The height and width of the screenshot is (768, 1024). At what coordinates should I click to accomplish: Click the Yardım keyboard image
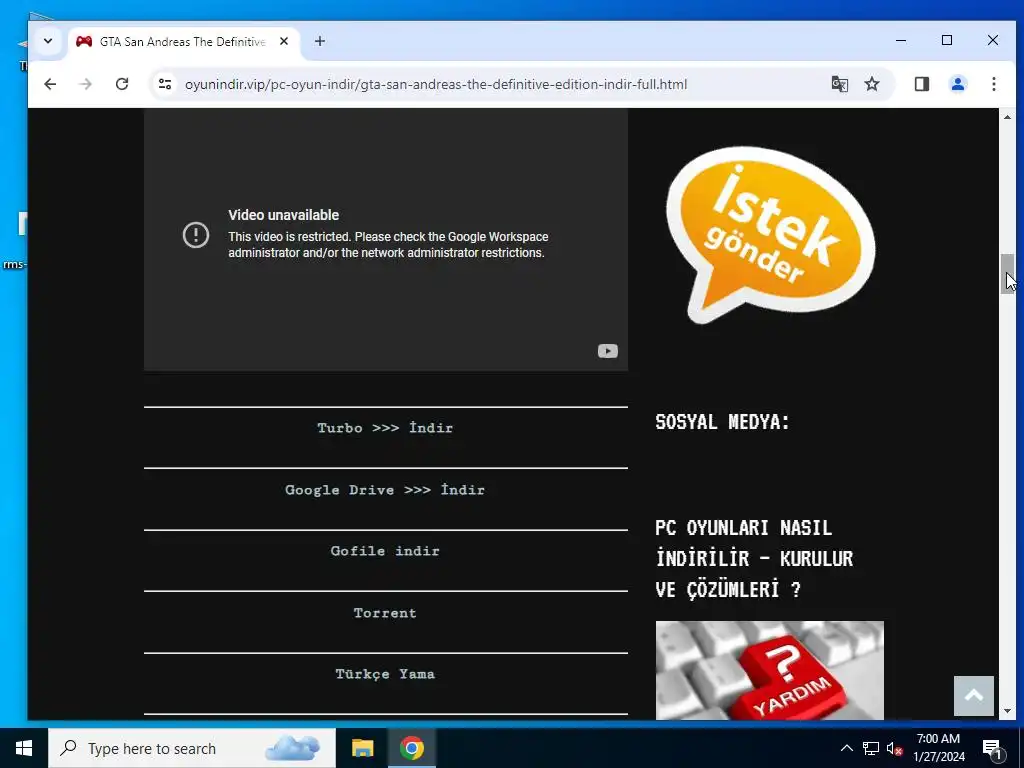pyautogui.click(x=769, y=670)
